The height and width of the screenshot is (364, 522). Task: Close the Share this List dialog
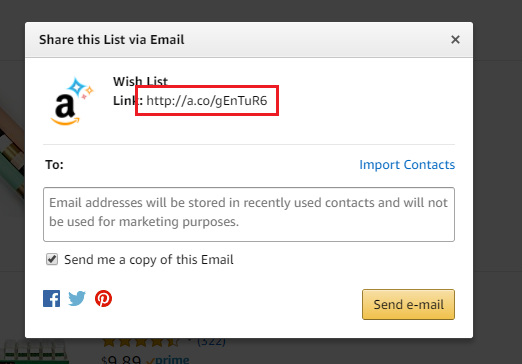click(x=455, y=40)
